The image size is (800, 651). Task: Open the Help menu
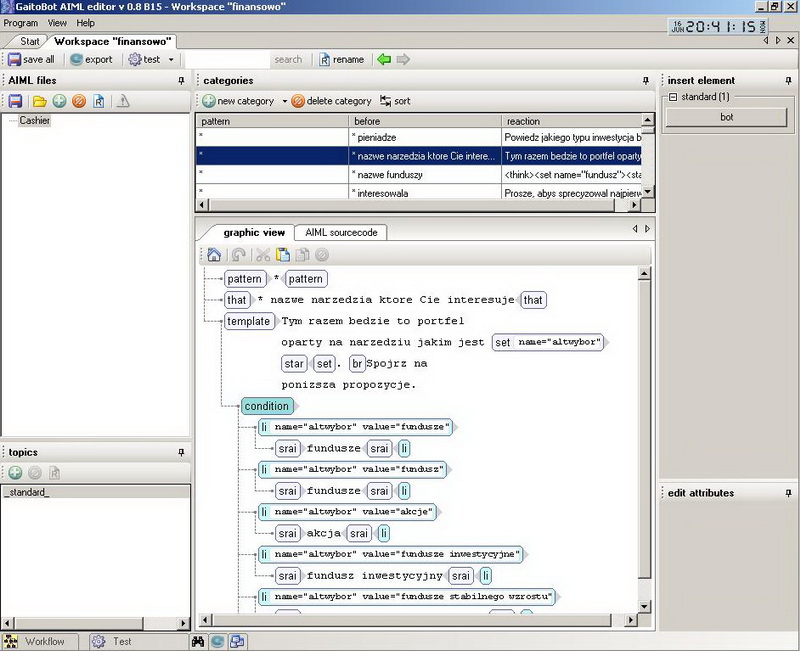tap(86, 23)
